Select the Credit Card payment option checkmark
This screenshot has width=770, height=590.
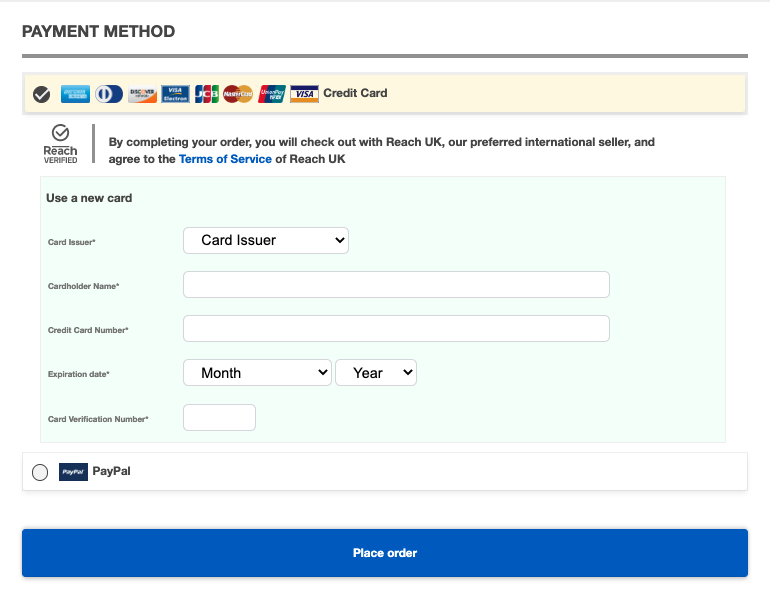click(42, 94)
